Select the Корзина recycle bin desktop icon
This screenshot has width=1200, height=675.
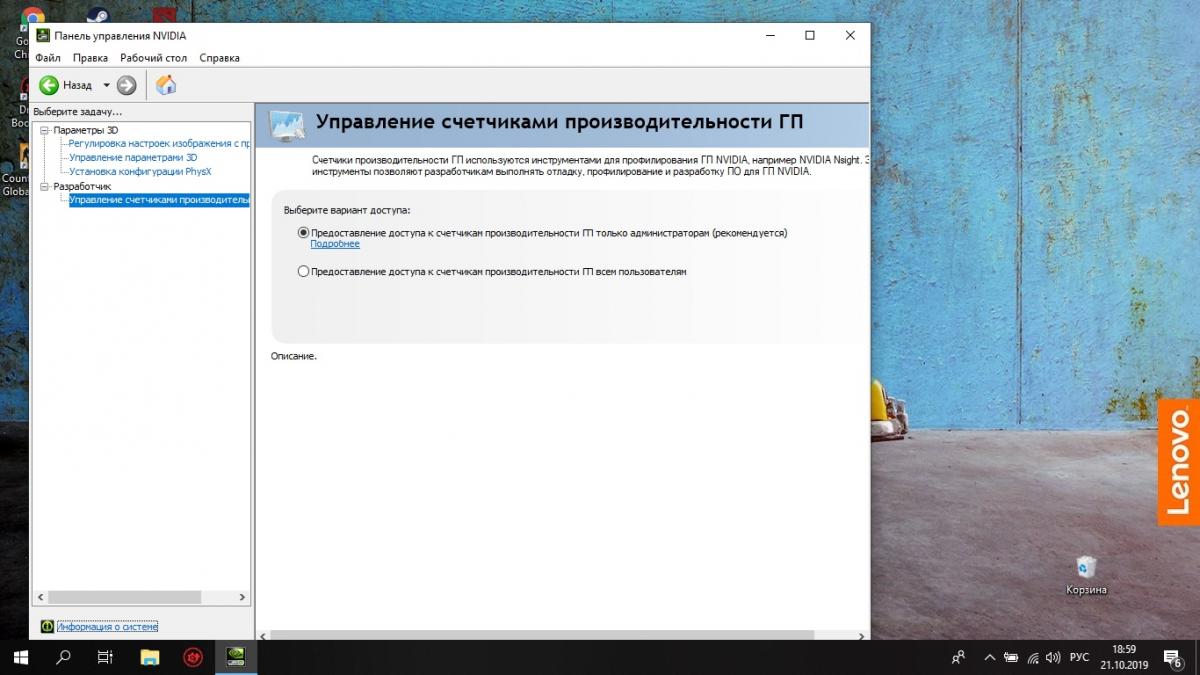(x=1086, y=576)
